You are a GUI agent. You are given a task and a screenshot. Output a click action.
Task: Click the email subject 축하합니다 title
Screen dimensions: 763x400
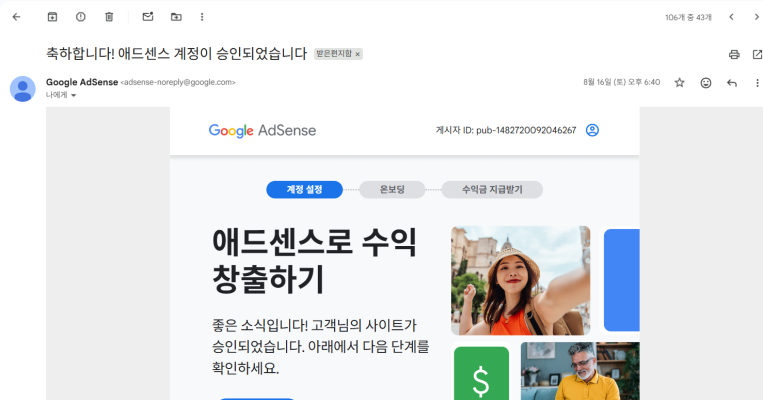pyautogui.click(x=176, y=53)
